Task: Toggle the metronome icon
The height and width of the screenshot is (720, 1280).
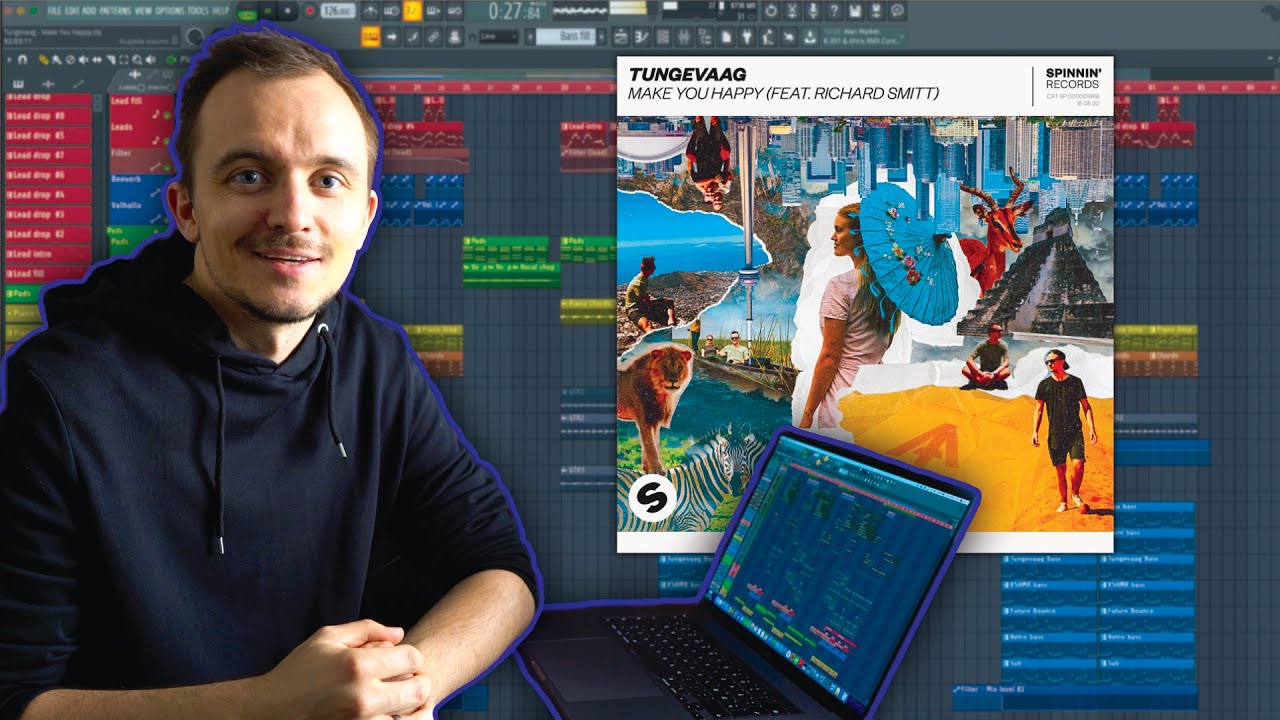Action: (371, 11)
